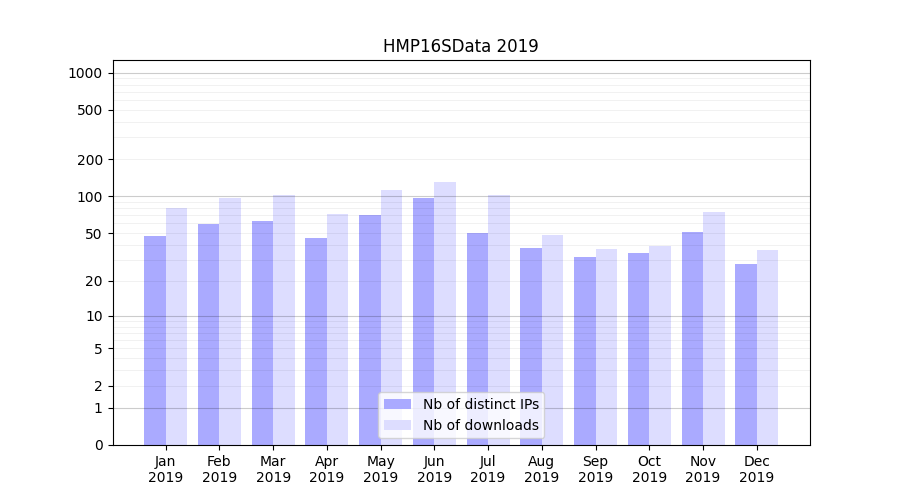Select the Mar 2019 downloads bar

[x=284, y=320]
